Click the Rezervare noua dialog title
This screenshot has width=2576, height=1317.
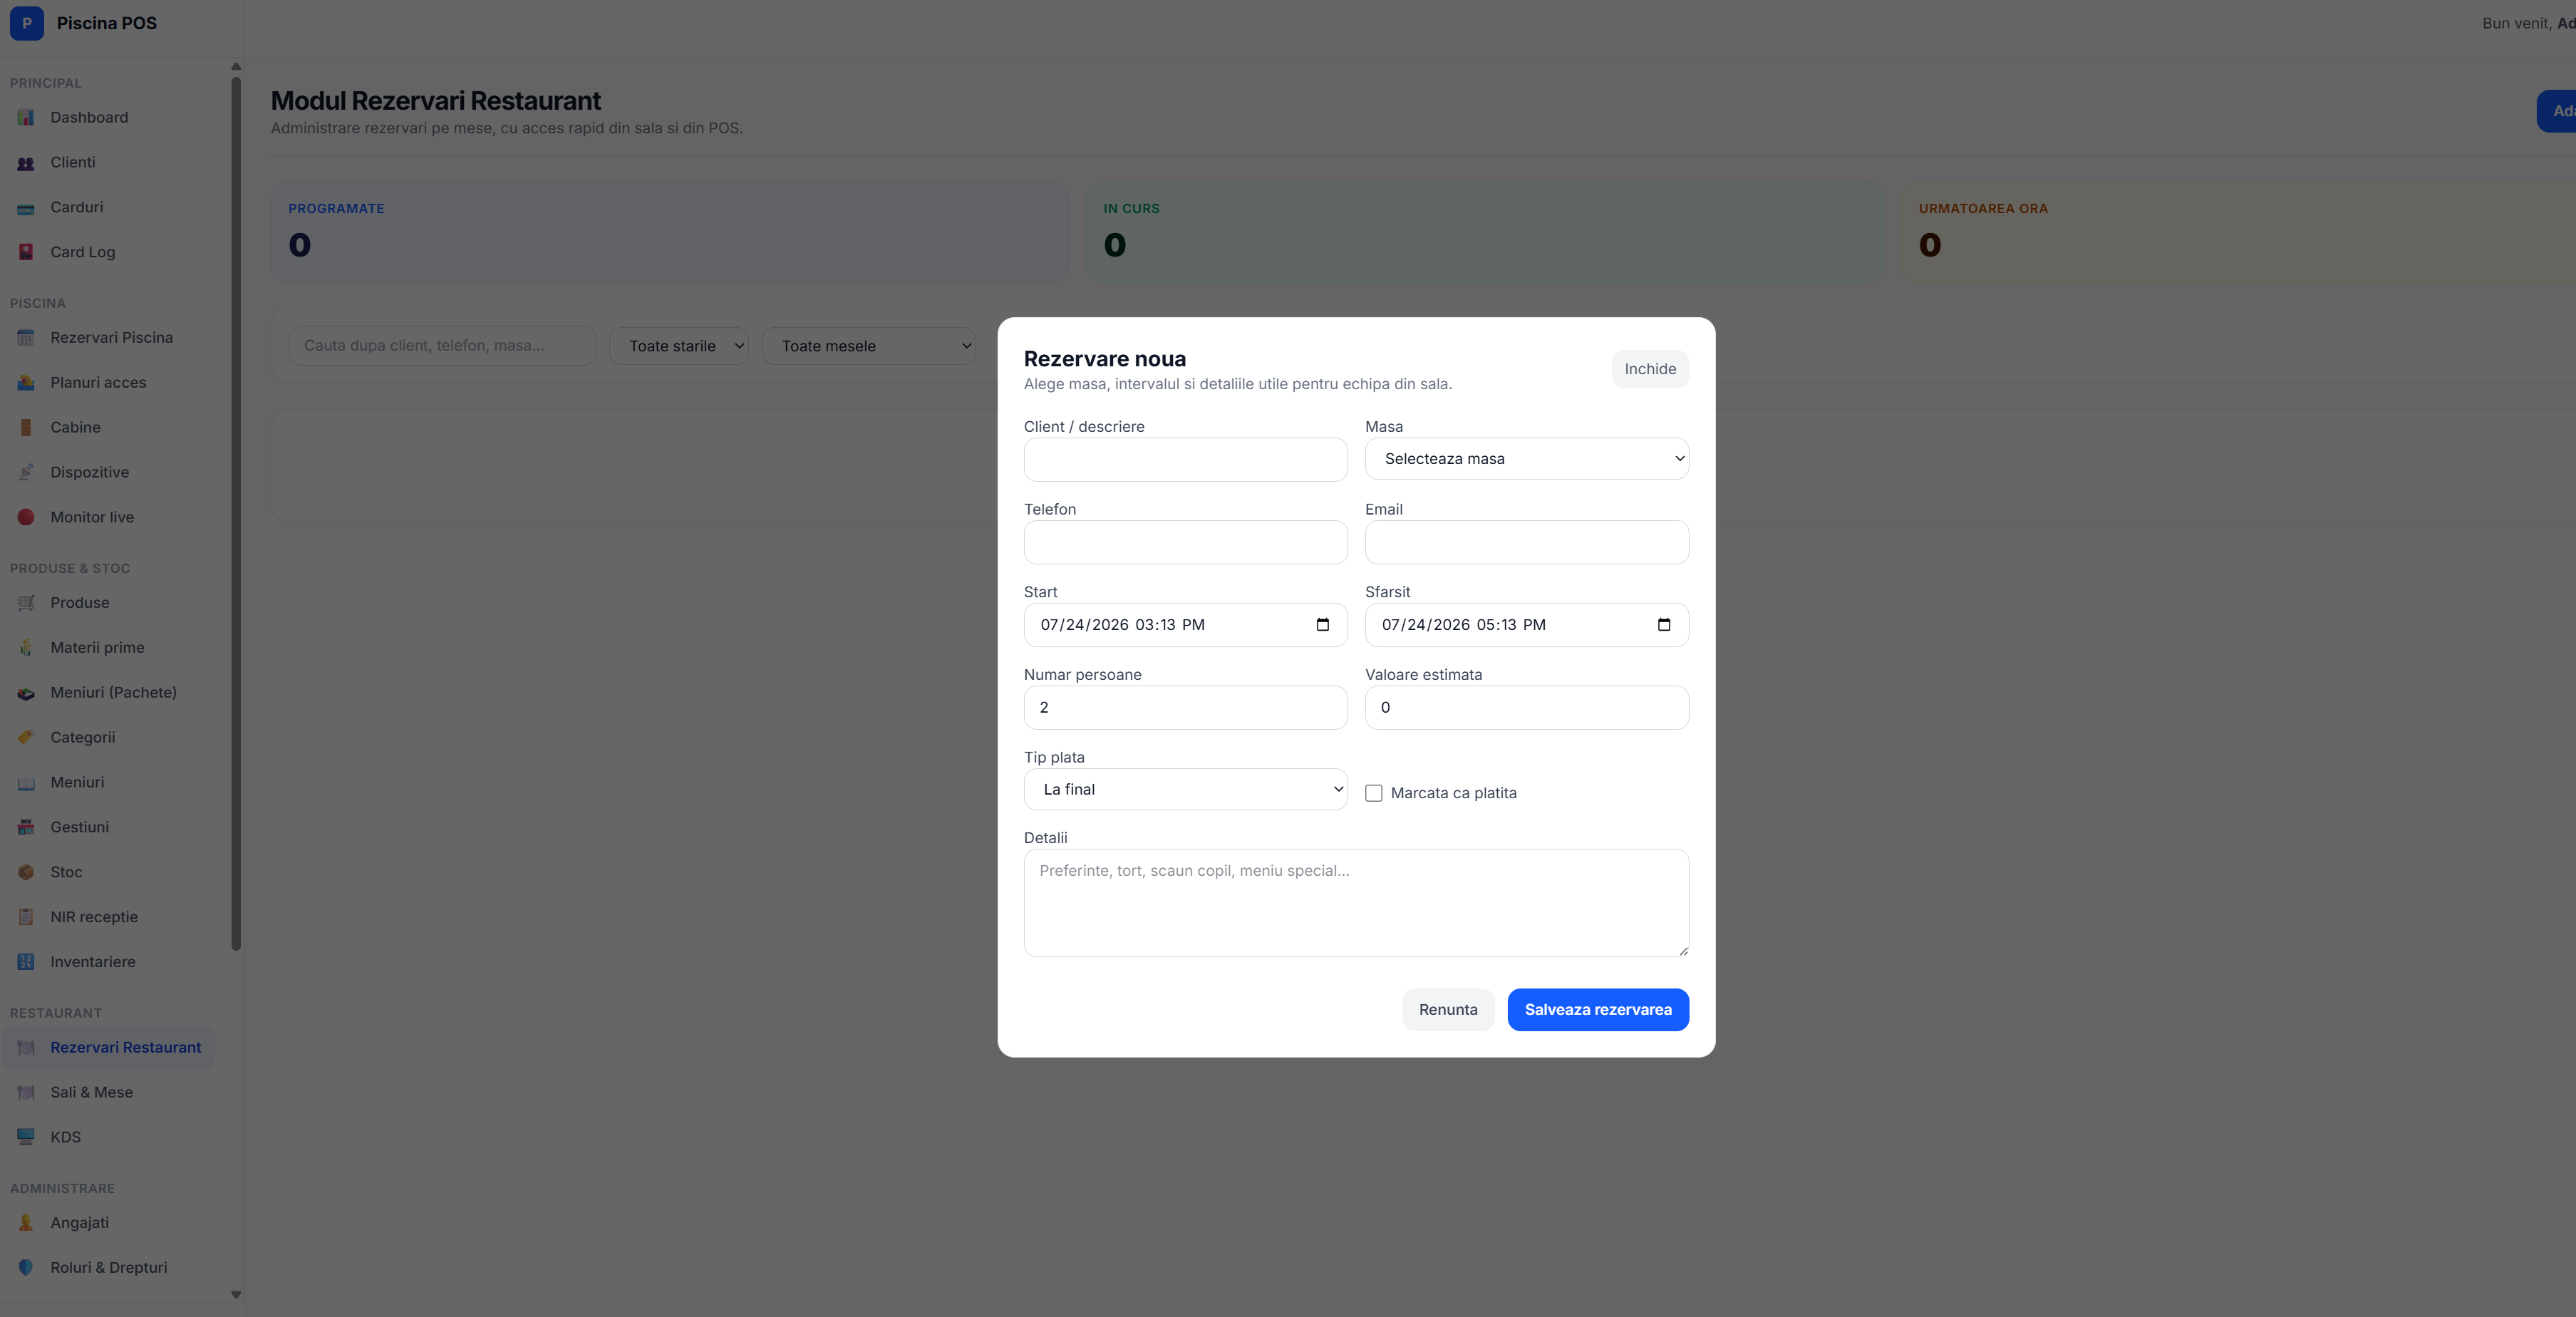point(1105,359)
